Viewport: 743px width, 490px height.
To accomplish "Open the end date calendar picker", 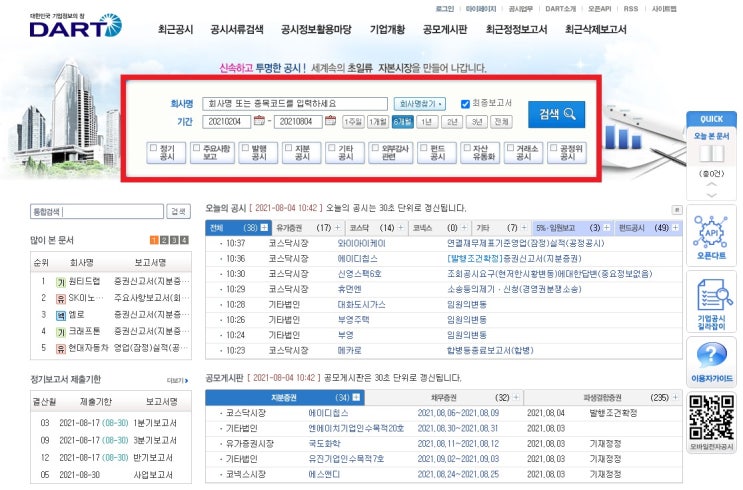I will coord(330,121).
